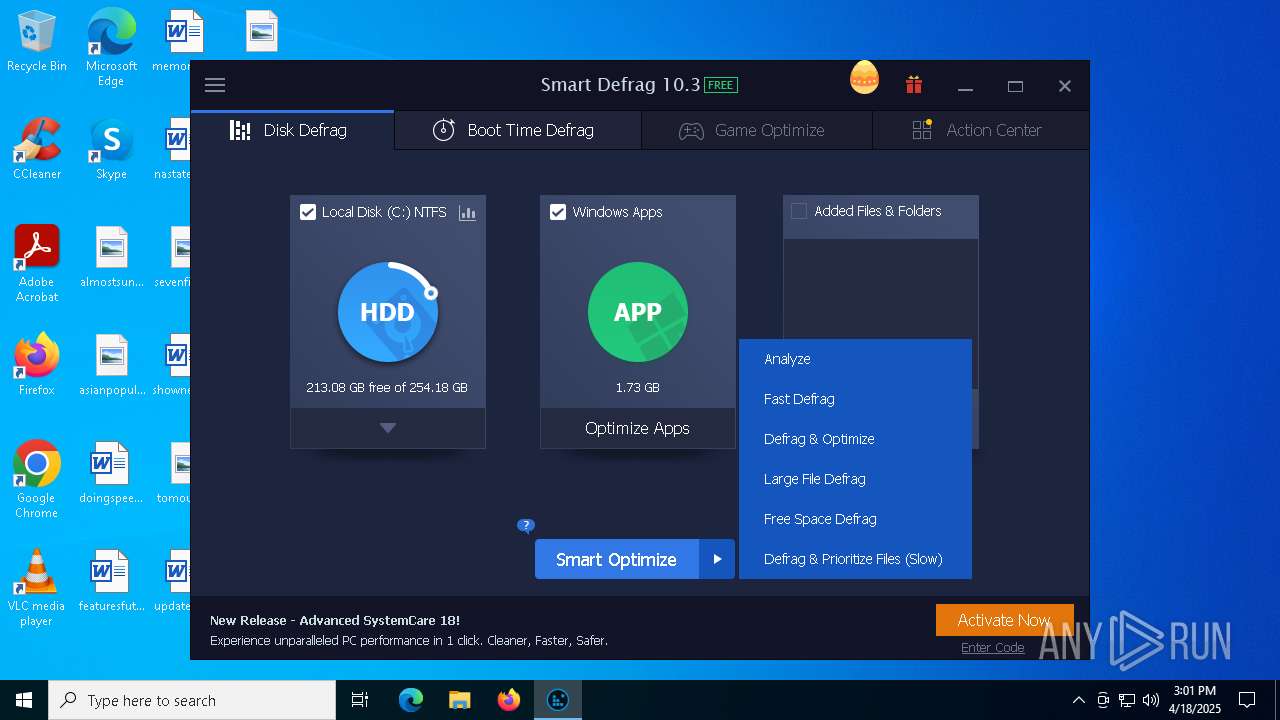Open Game Optimize tab
The image size is (1280, 720).
pyautogui.click(x=756, y=130)
